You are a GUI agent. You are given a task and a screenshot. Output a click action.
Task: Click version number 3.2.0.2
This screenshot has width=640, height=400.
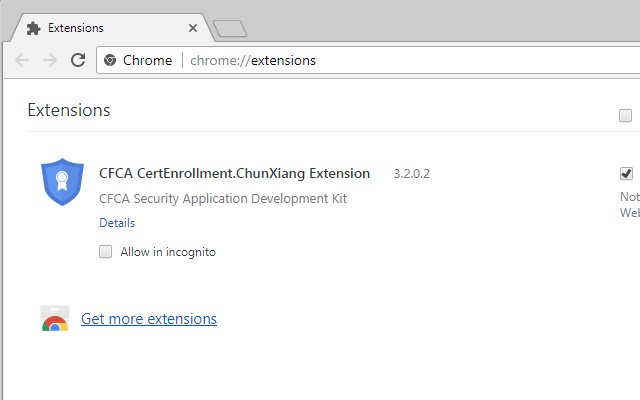point(411,174)
